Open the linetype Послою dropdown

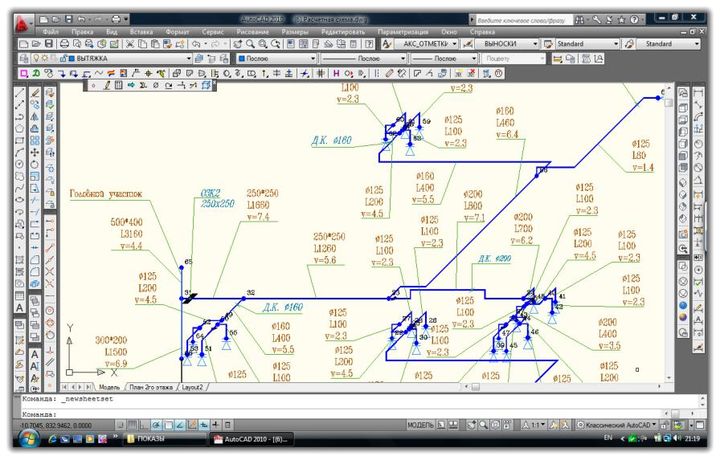pos(403,58)
